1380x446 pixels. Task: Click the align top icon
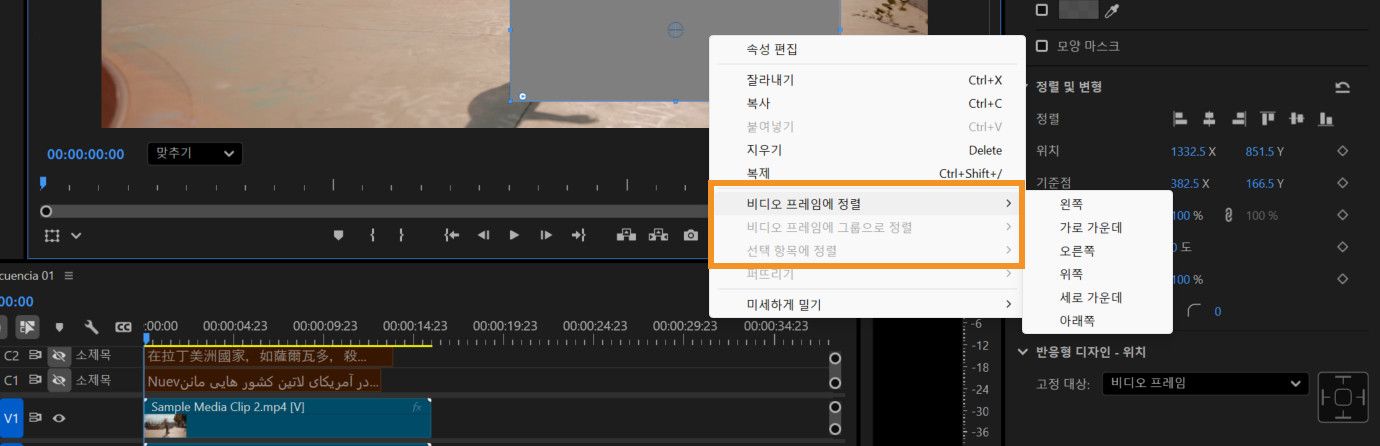[1268, 119]
